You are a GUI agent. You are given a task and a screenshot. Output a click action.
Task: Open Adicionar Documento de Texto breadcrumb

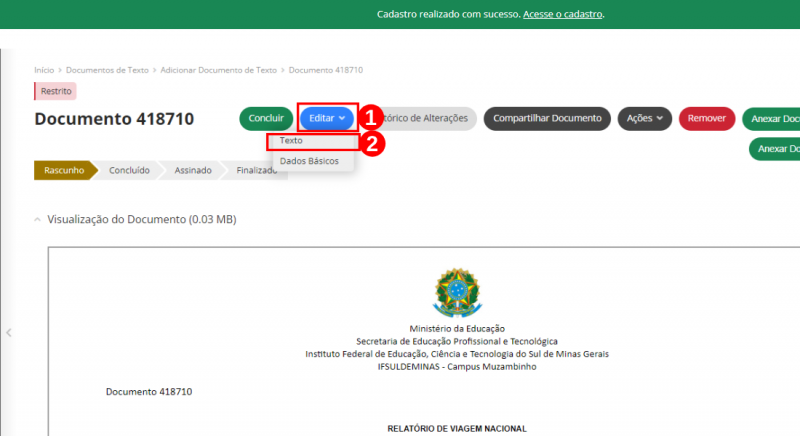tap(218, 70)
